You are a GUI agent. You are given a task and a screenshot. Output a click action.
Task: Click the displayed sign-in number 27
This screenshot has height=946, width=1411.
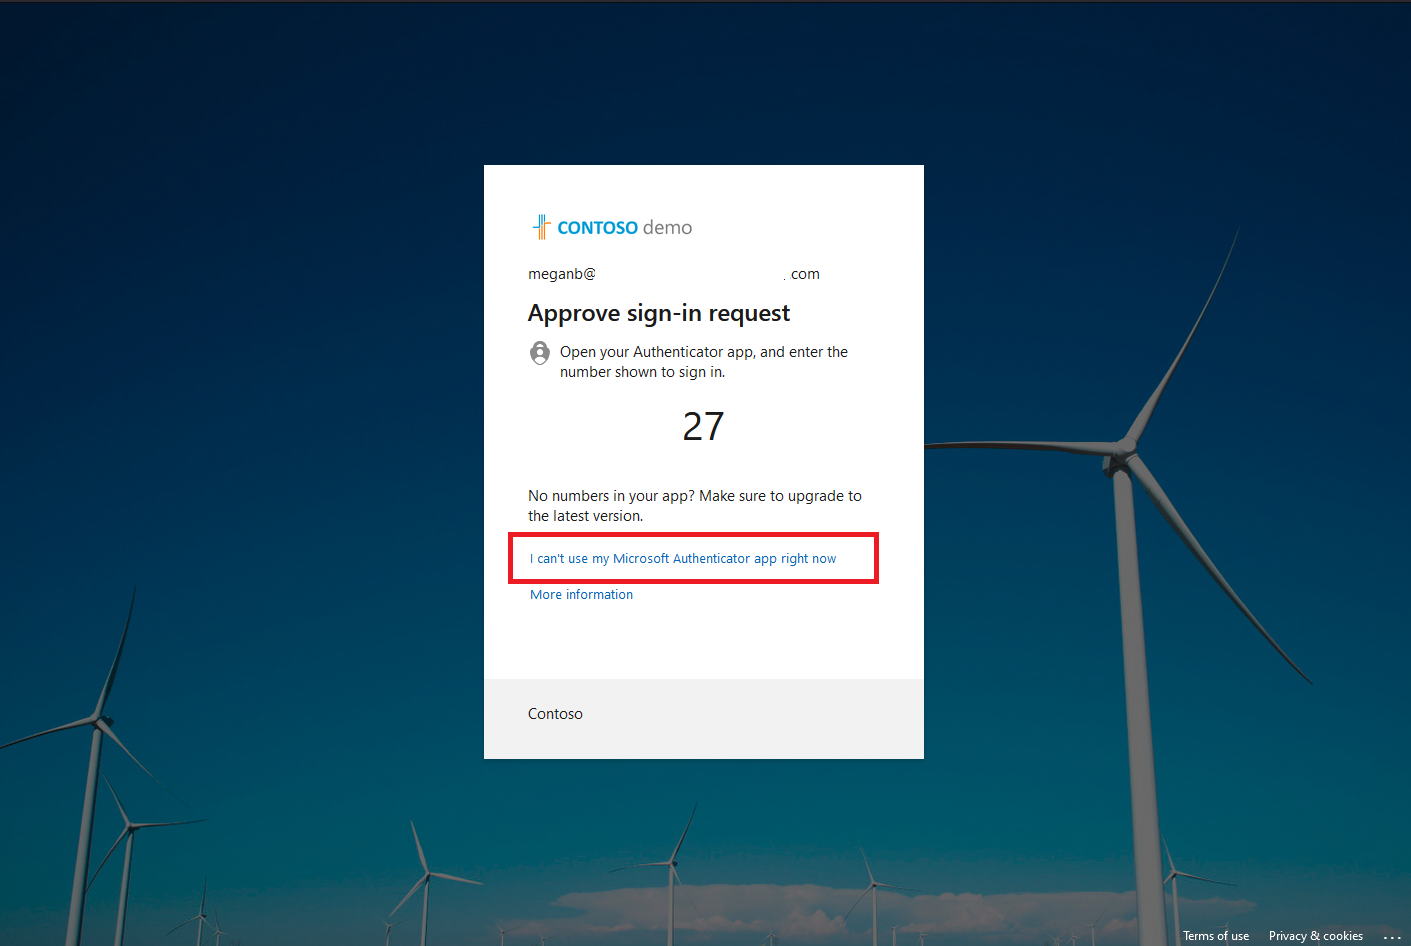pos(703,426)
